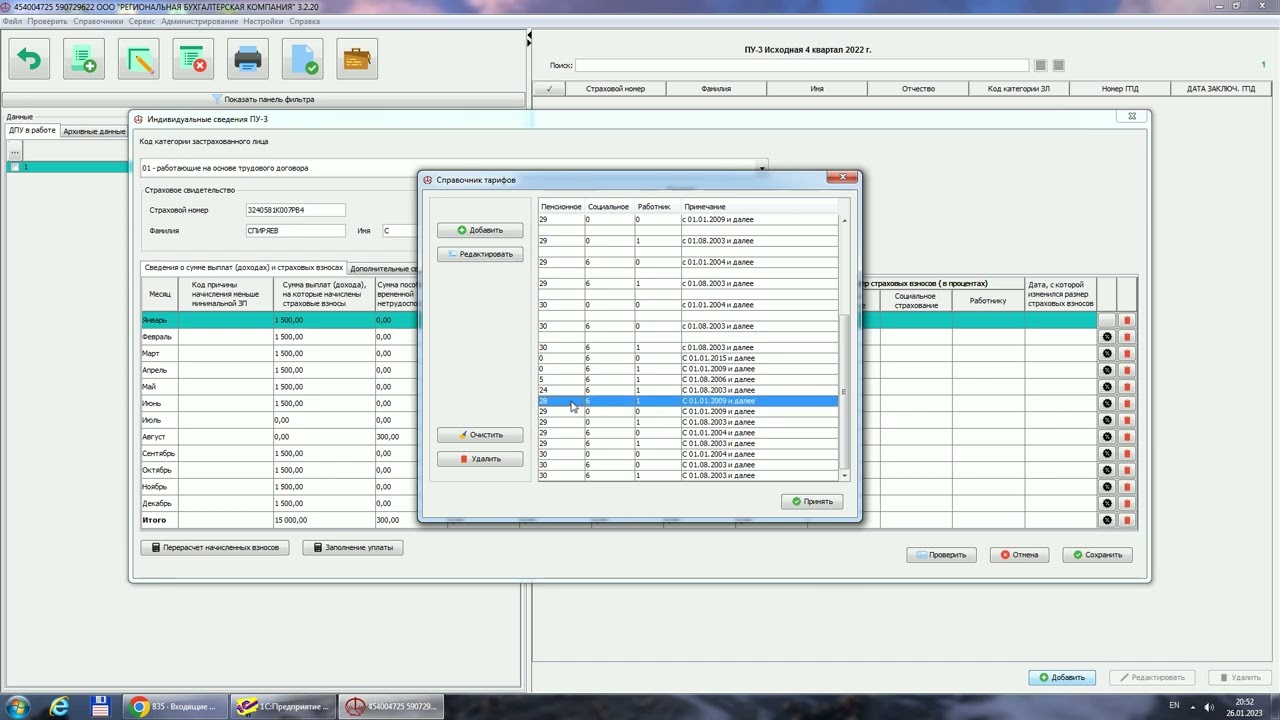Click Заполнение уплаты button
Screen dimensions: 1280x720
353,547
